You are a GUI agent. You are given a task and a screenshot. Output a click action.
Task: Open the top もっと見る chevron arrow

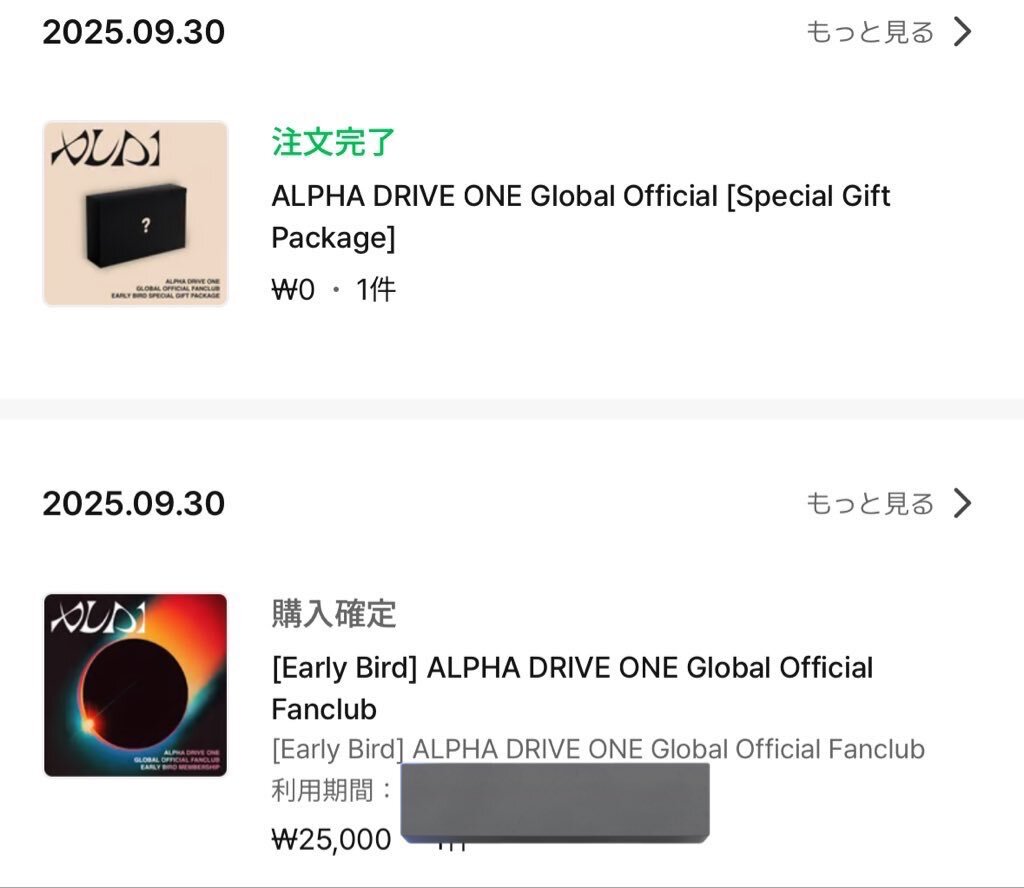point(963,31)
